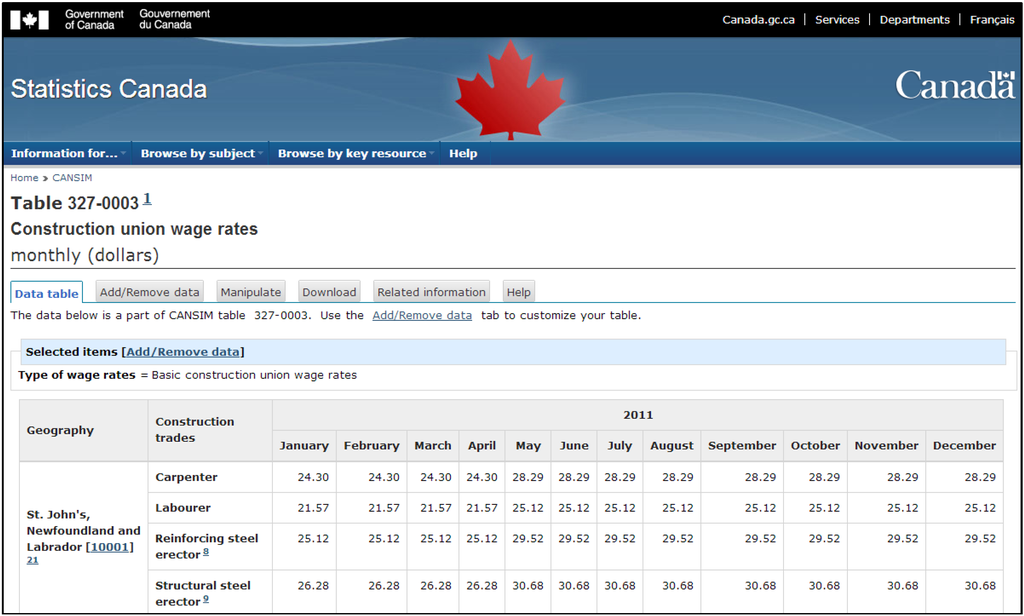Open the Related information tab
This screenshot has width=1024, height=616.
coord(431,292)
